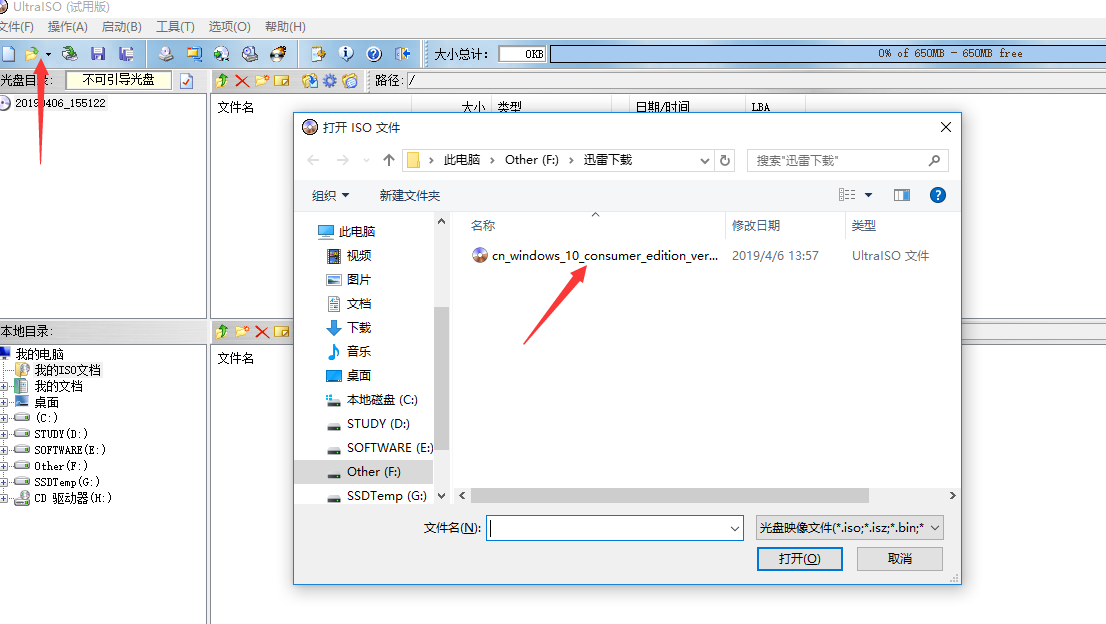This screenshot has width=1106, height=624.
Task: Click the boot property checkmark icon
Action: coord(186,81)
